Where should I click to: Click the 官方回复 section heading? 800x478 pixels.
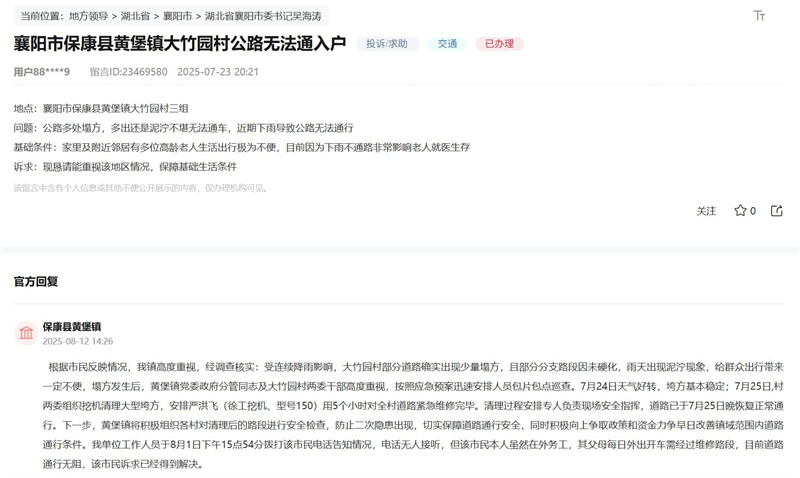tap(36, 282)
